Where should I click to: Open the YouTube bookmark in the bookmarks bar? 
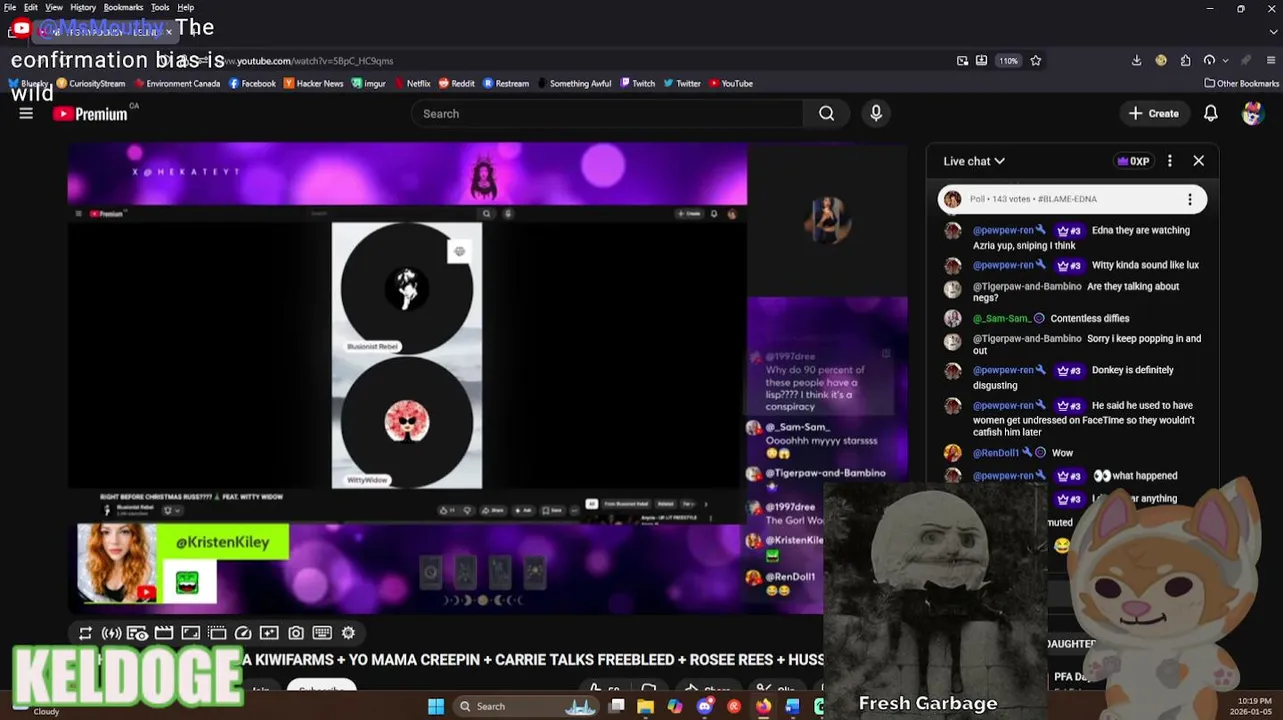click(x=731, y=84)
